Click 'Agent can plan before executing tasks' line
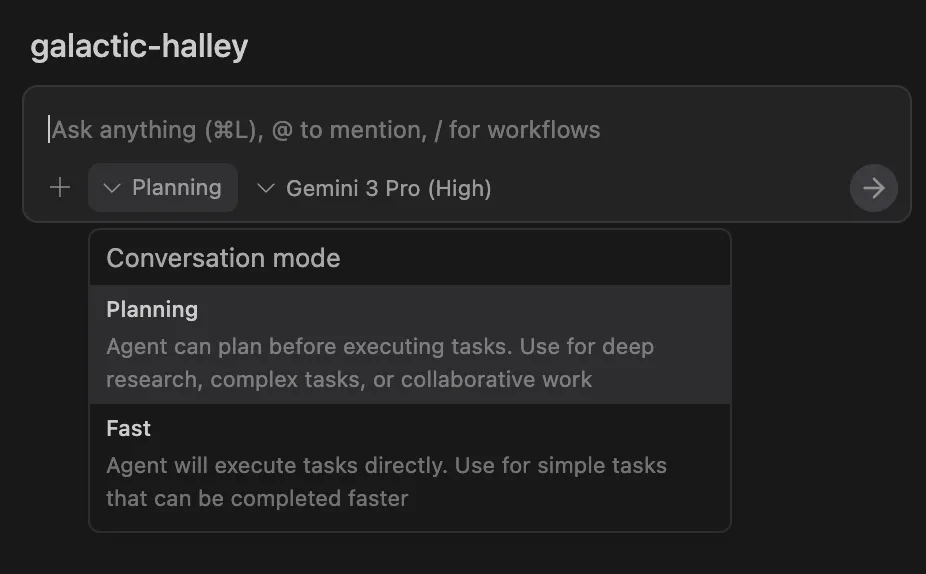This screenshot has height=574, width=926. click(x=380, y=347)
